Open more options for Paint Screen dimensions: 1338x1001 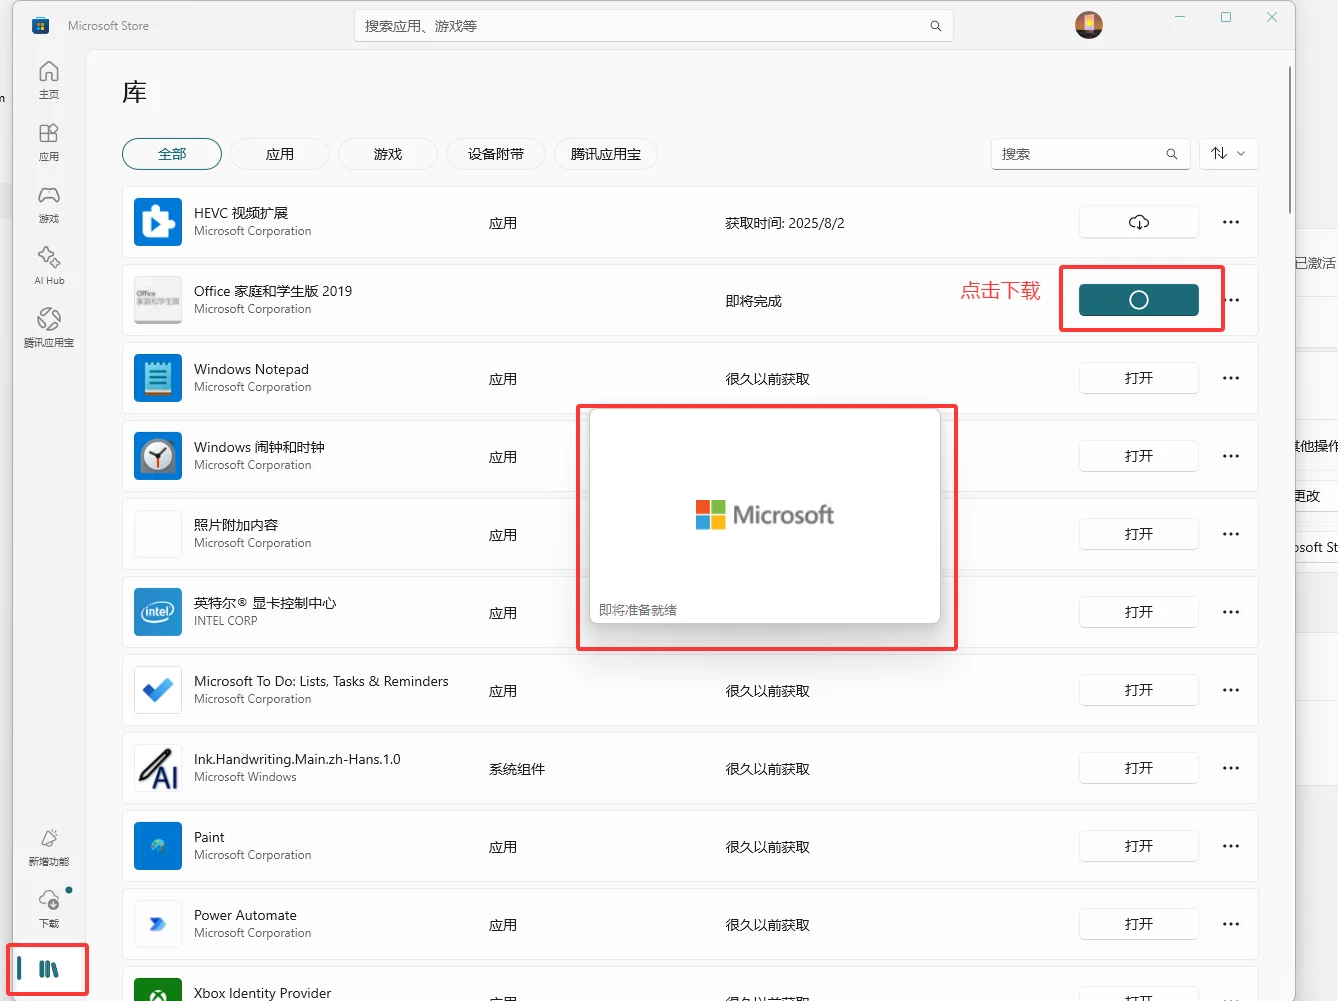point(1231,846)
